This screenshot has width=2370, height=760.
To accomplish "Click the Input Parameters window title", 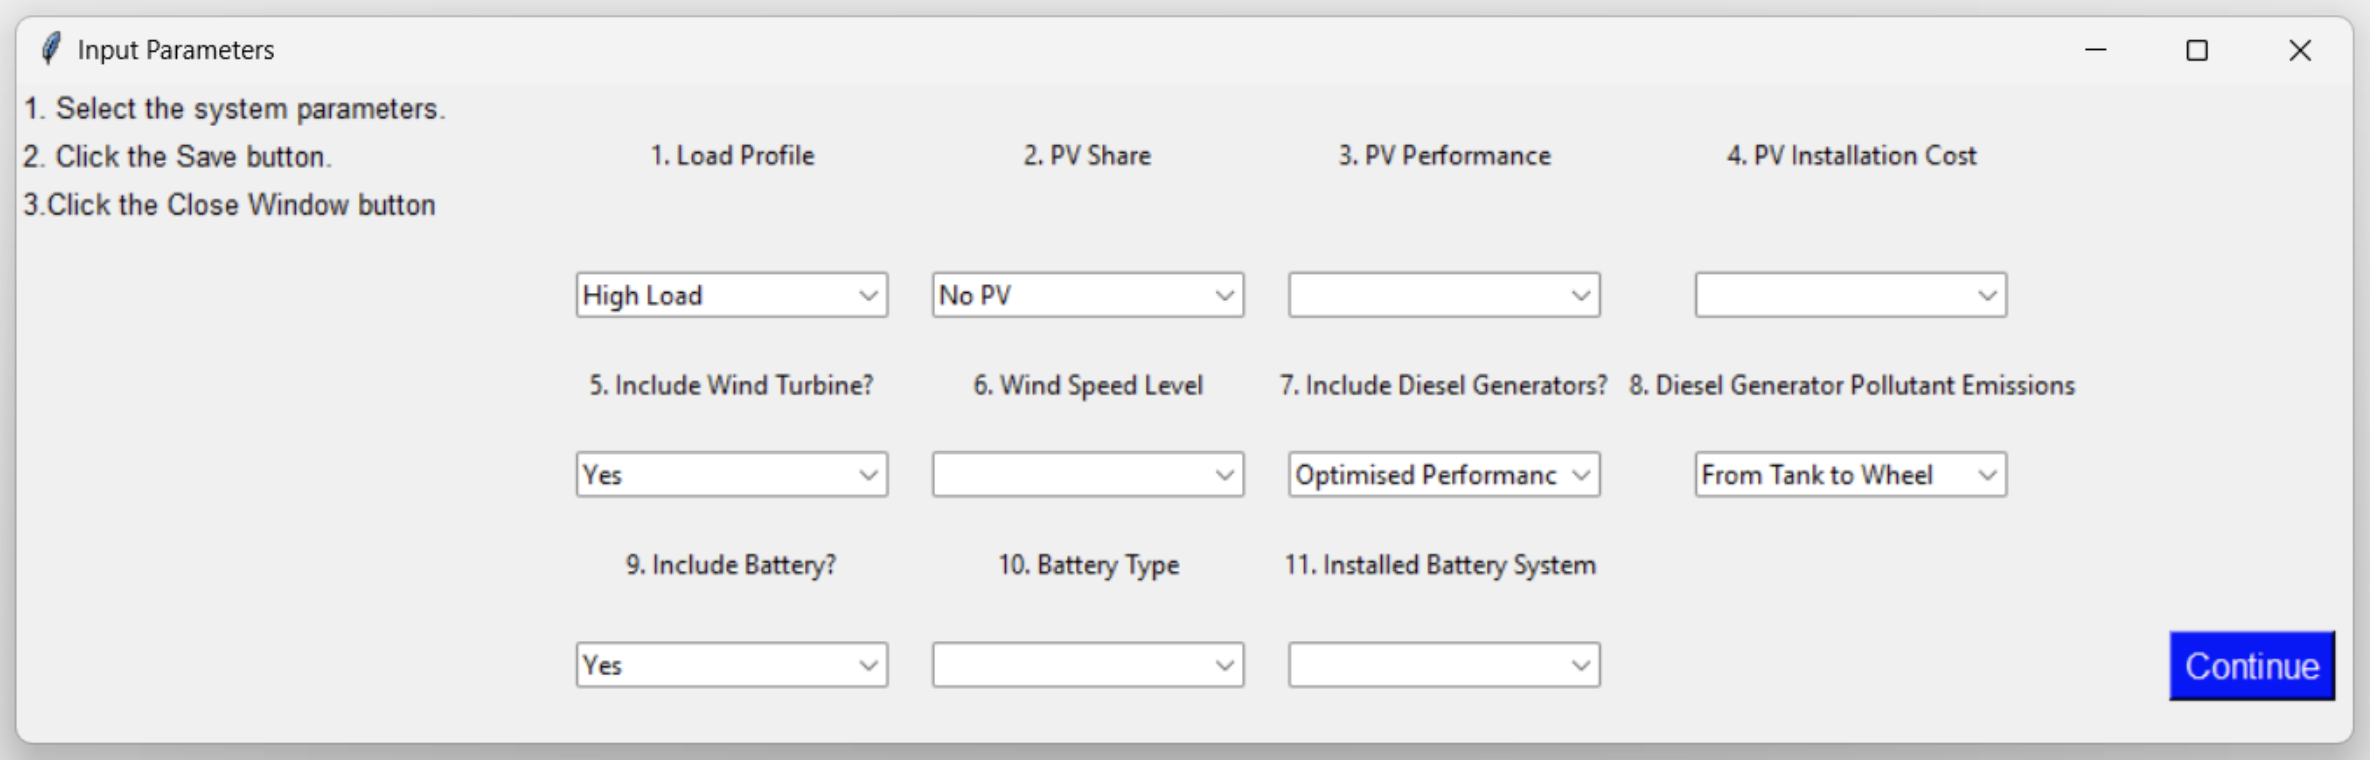I will pyautogui.click(x=176, y=50).
